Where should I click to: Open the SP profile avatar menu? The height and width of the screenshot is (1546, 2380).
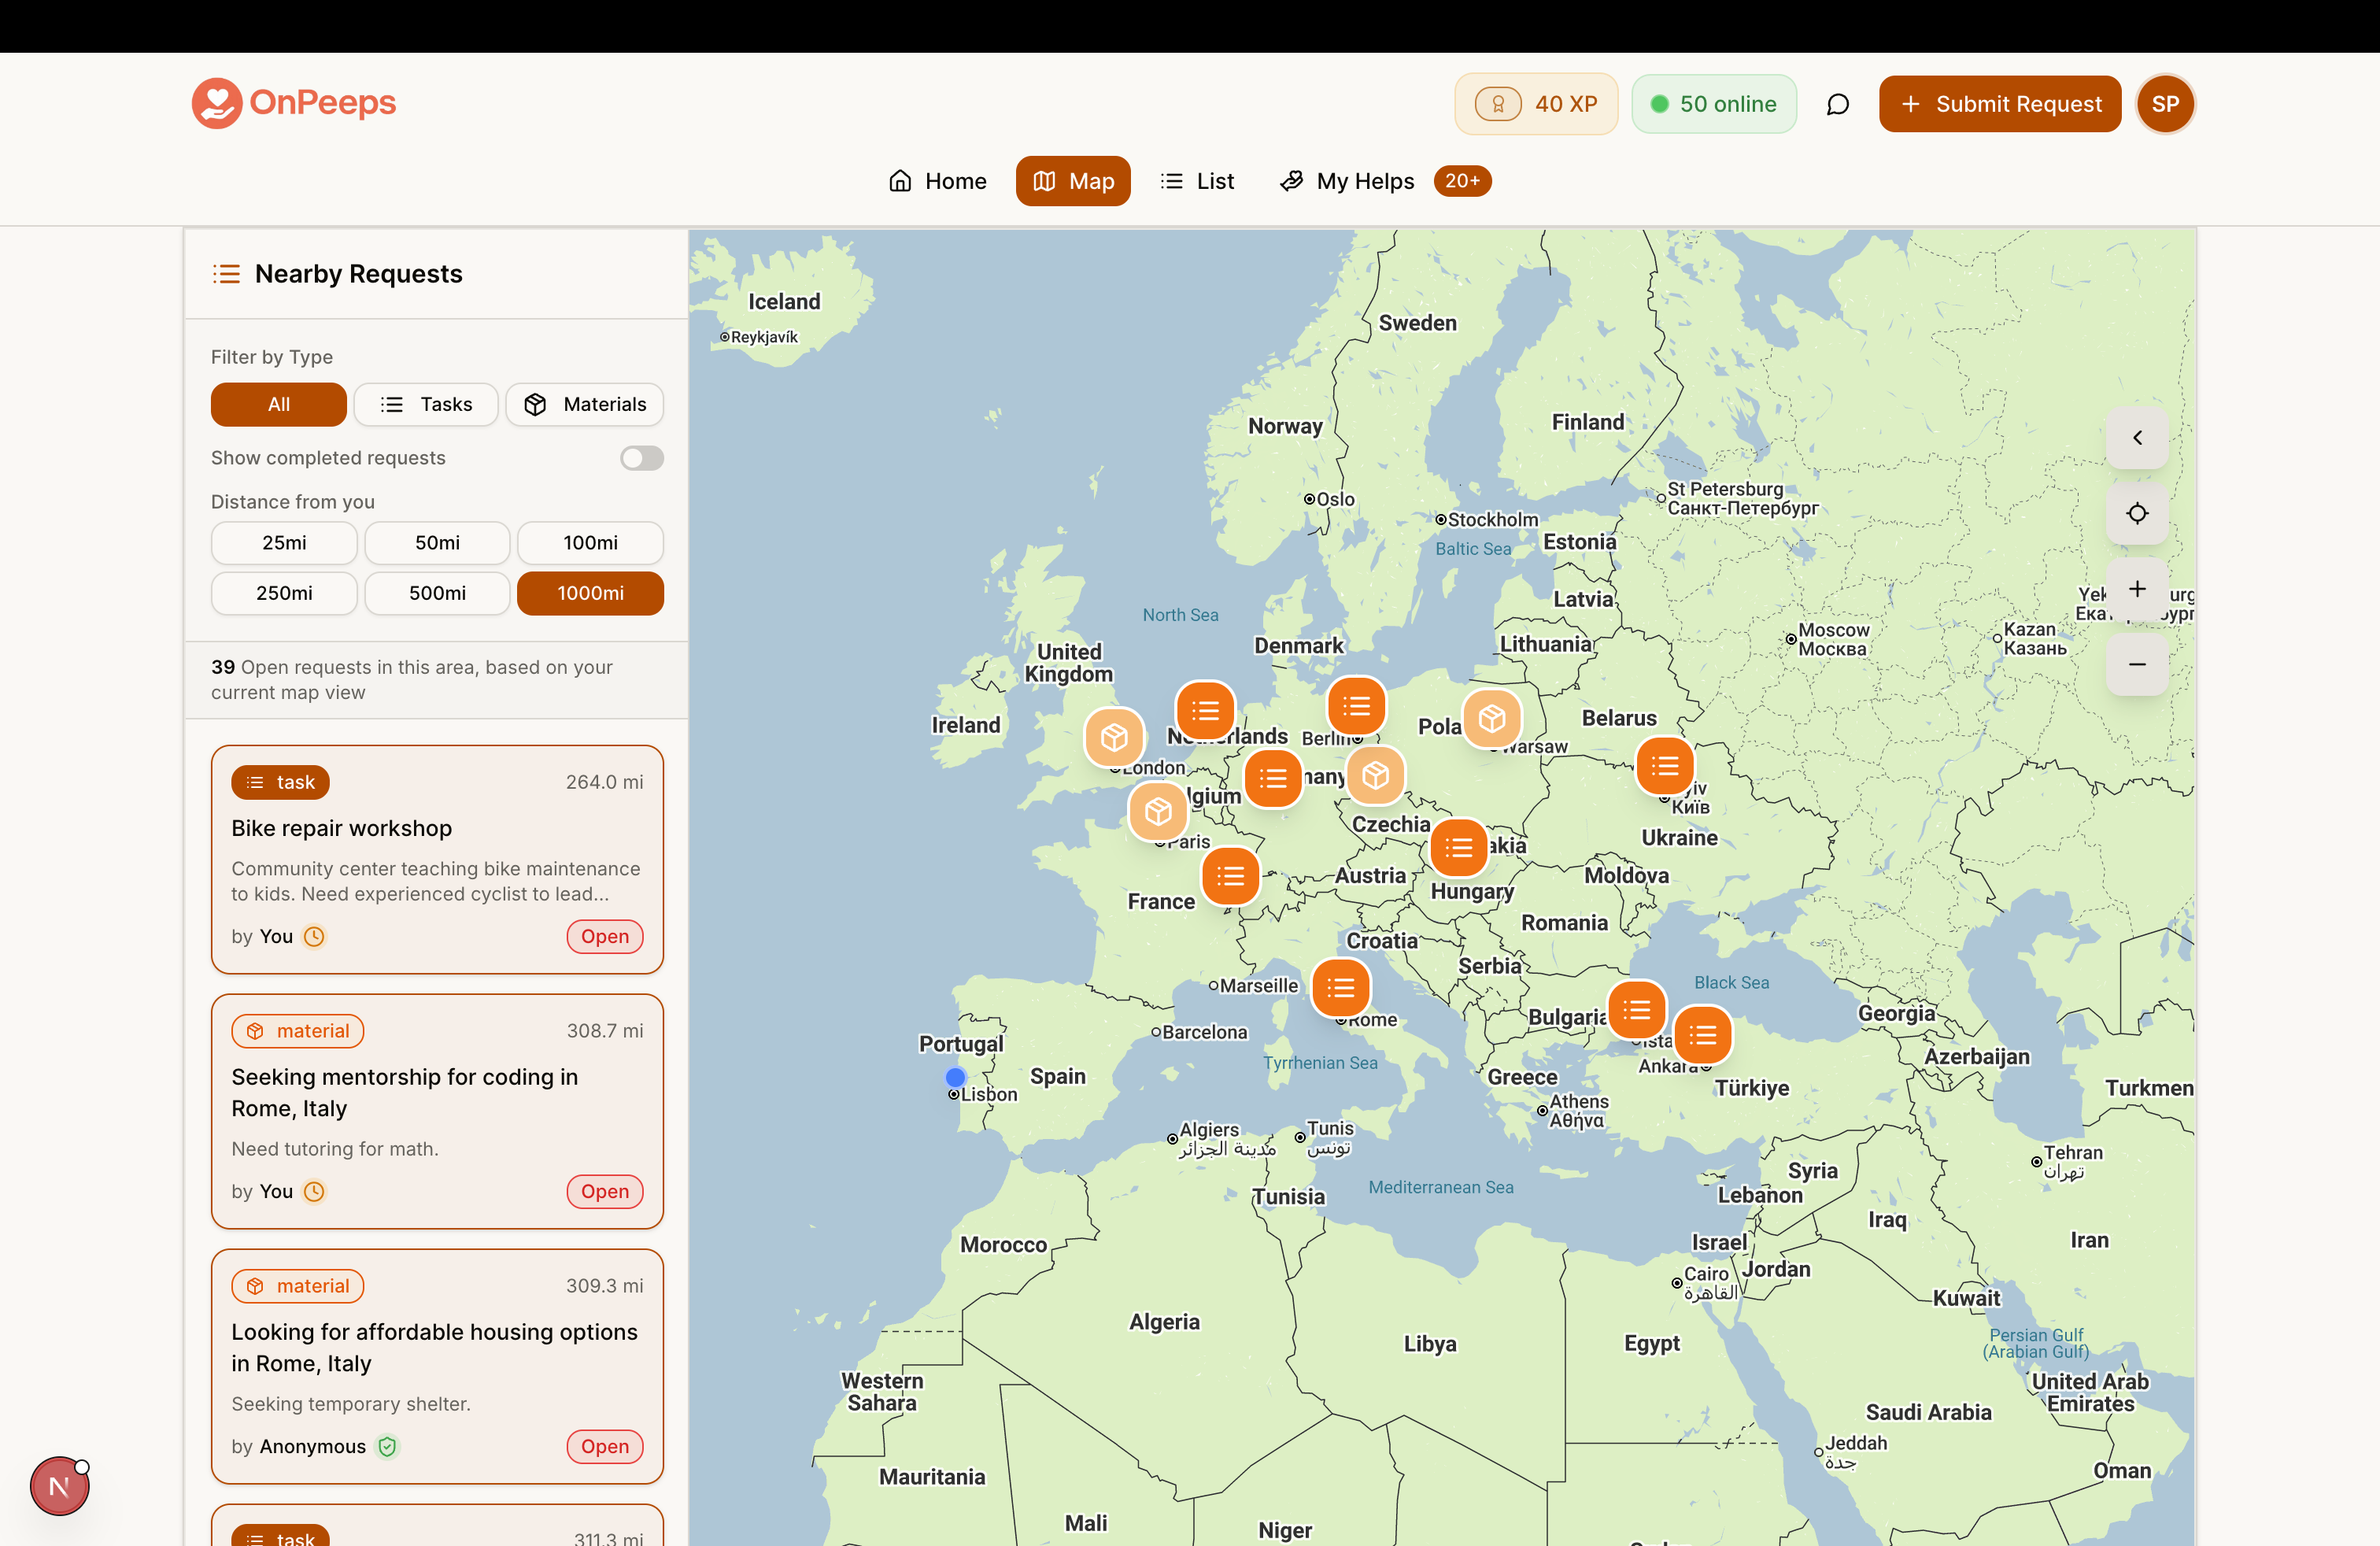click(x=2164, y=104)
